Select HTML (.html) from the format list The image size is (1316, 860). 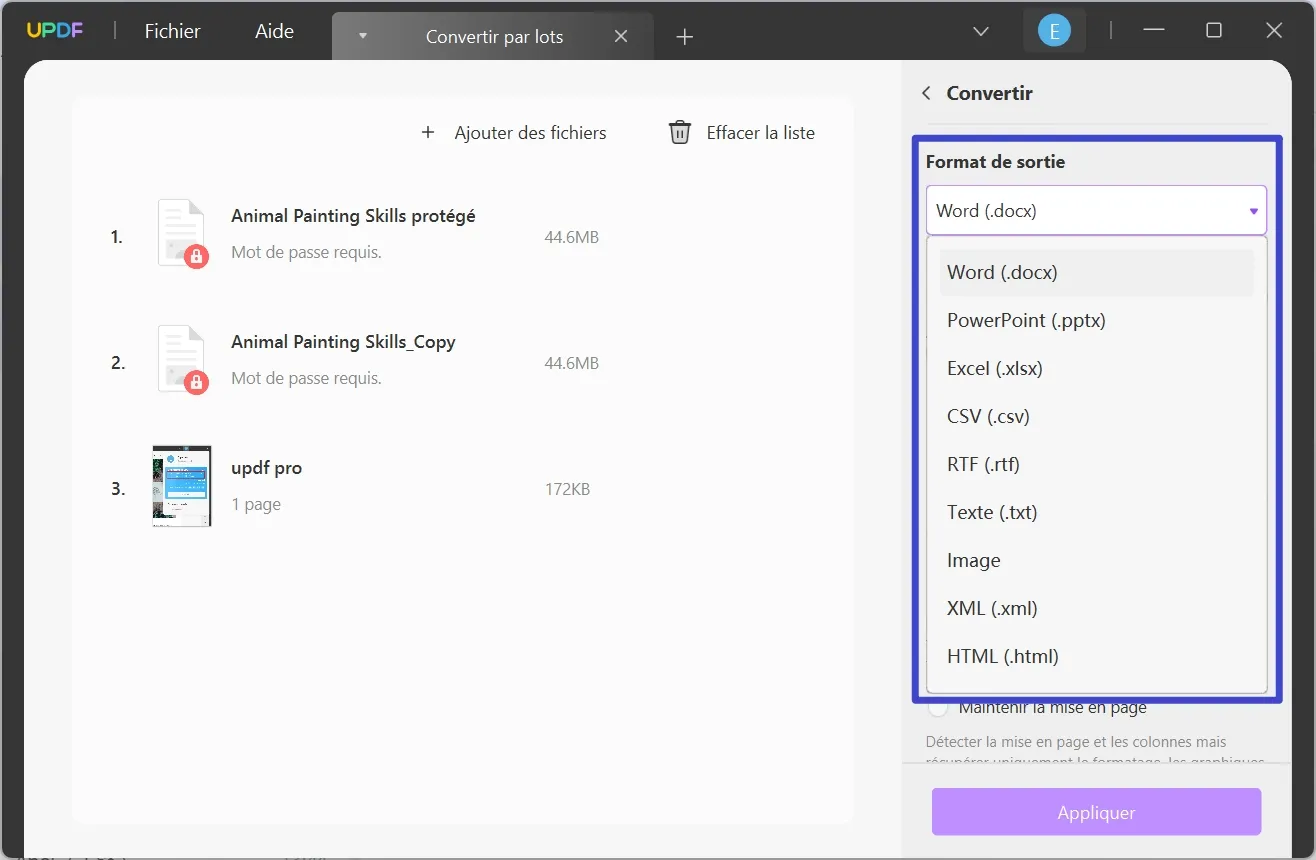click(x=1002, y=656)
